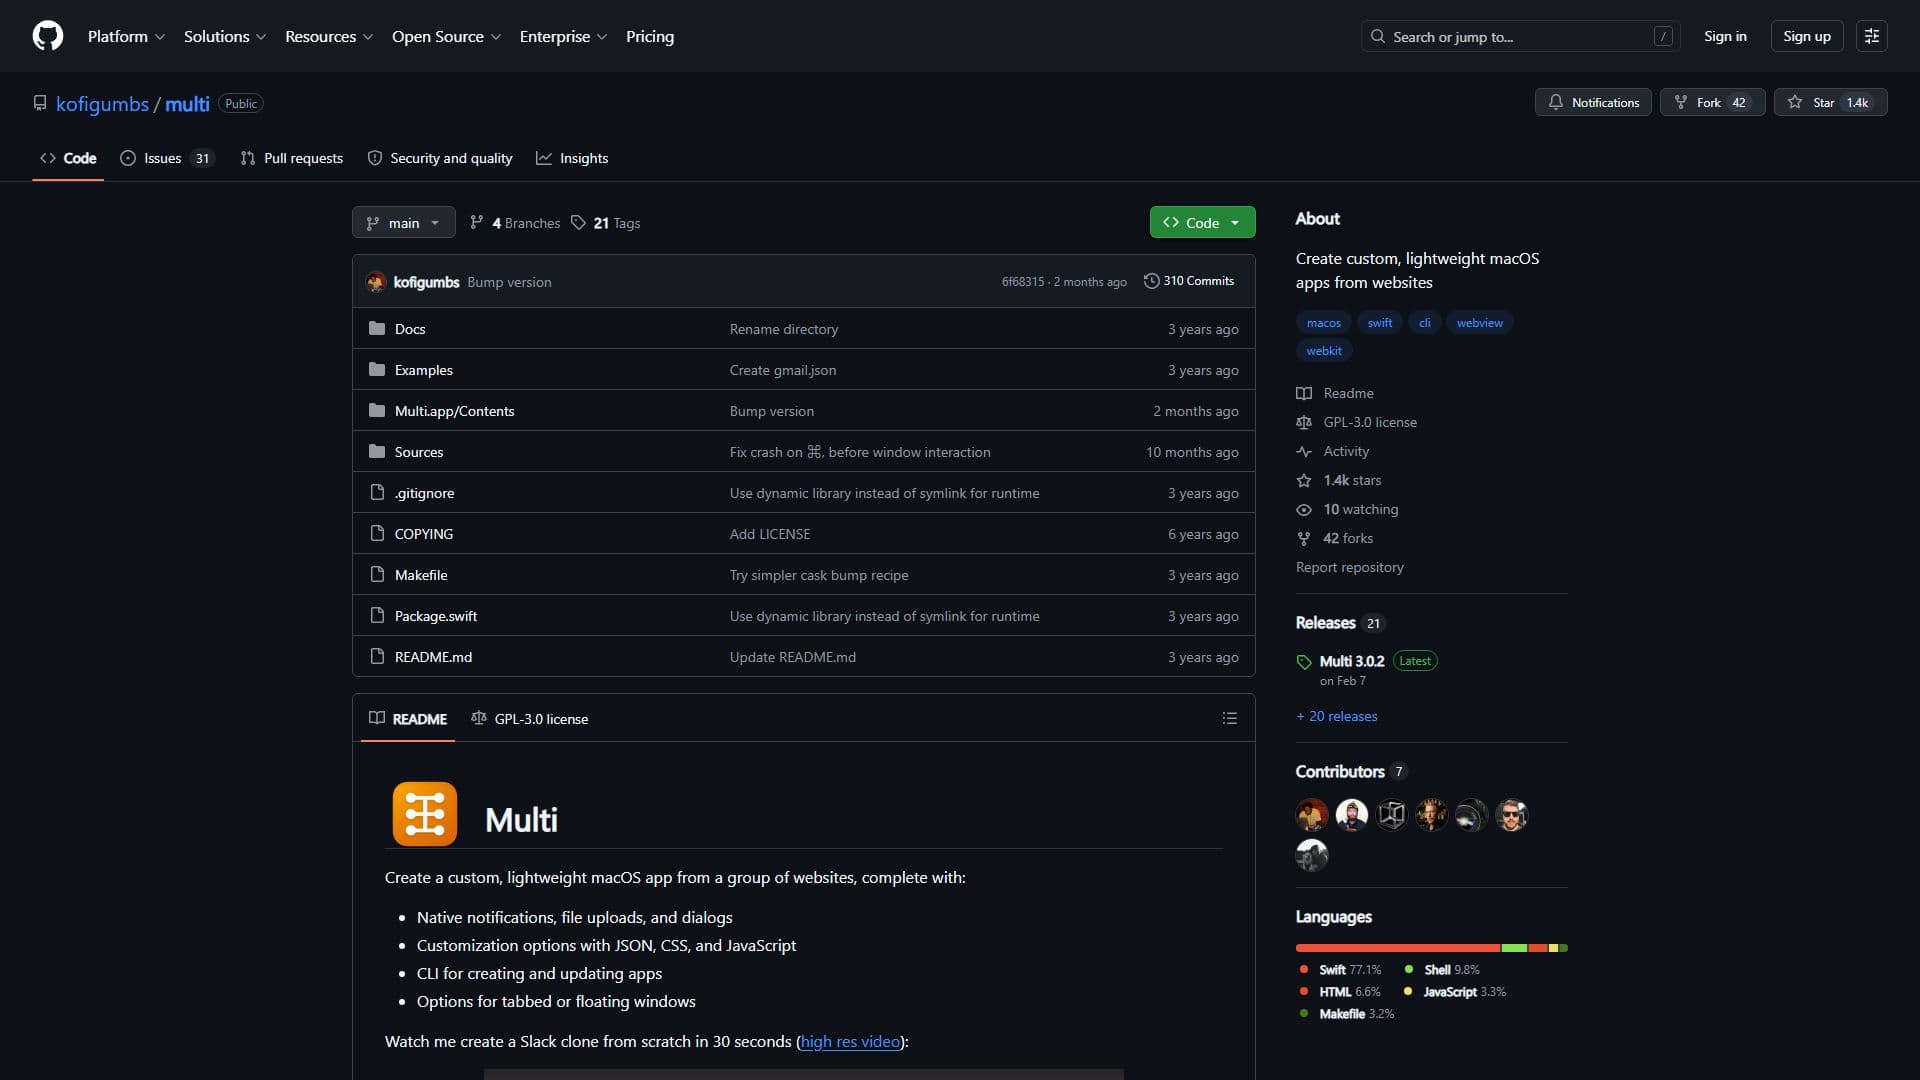This screenshot has height=1080, width=1920.
Task: Show all 20 releases
Action: coord(1337,716)
